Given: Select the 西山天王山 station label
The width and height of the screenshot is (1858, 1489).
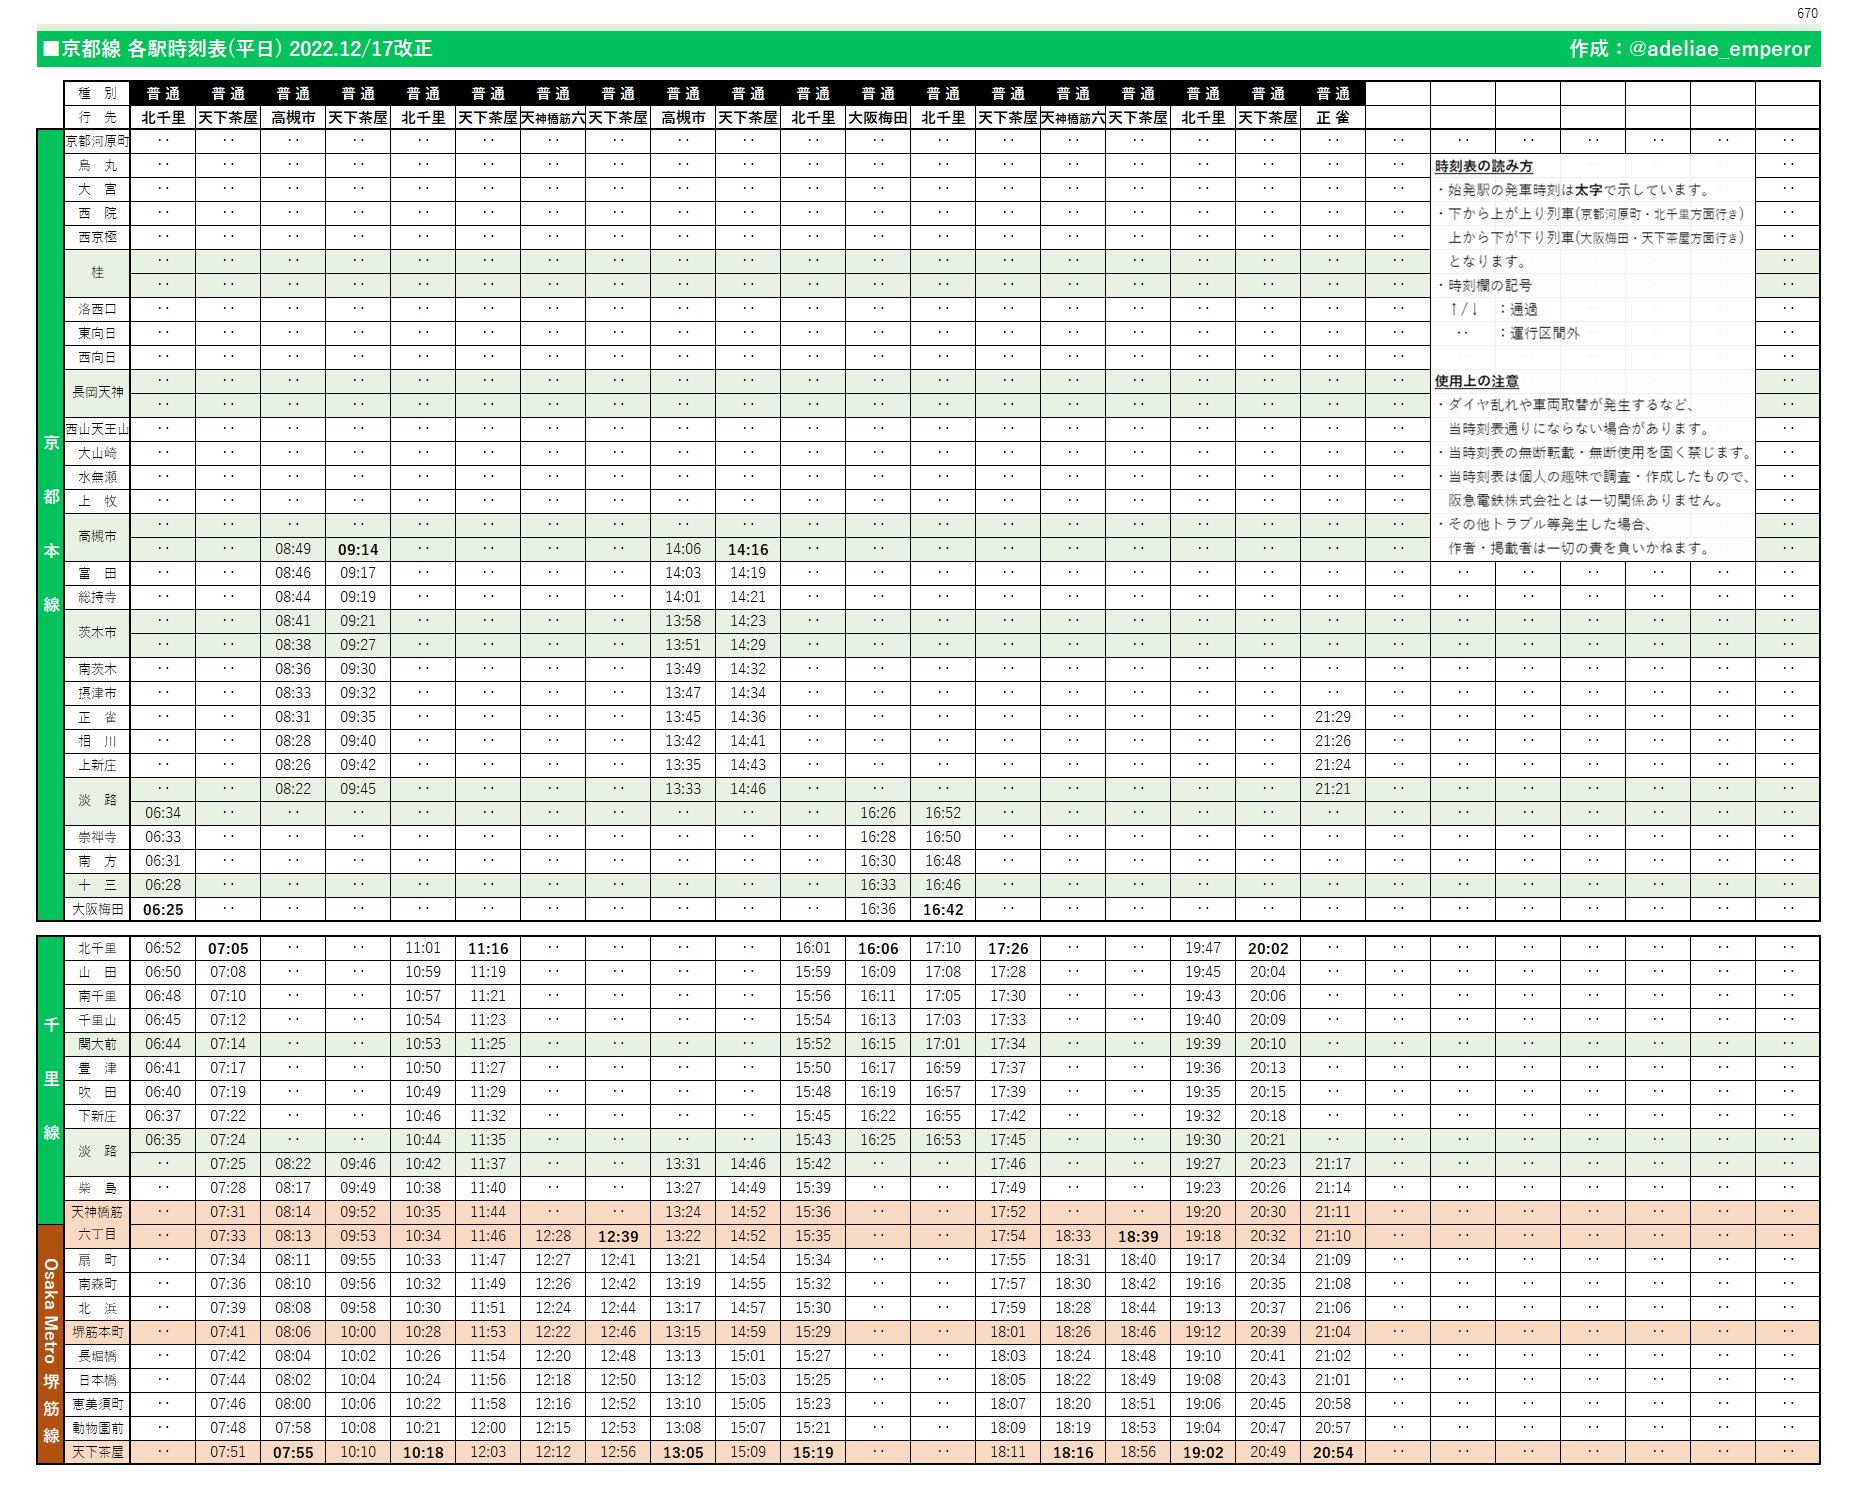Looking at the screenshot, I should pos(97,429).
